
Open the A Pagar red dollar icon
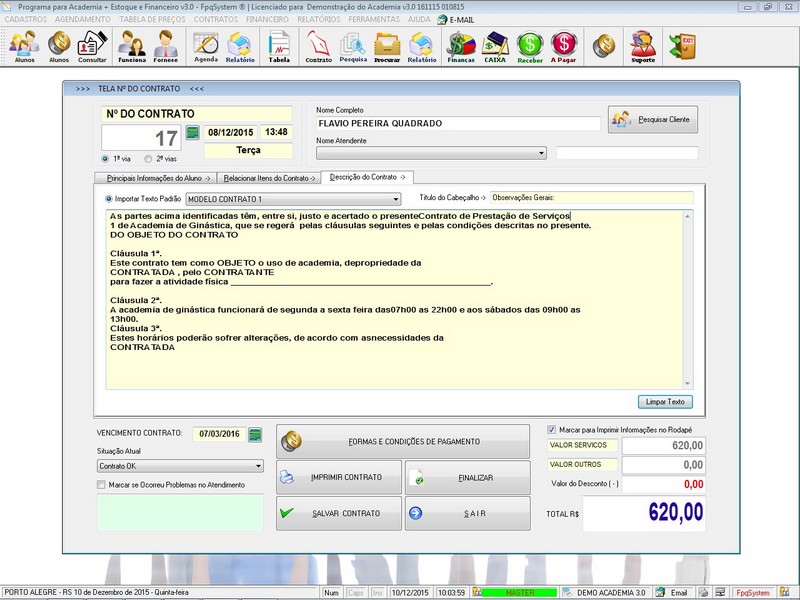coord(563,46)
